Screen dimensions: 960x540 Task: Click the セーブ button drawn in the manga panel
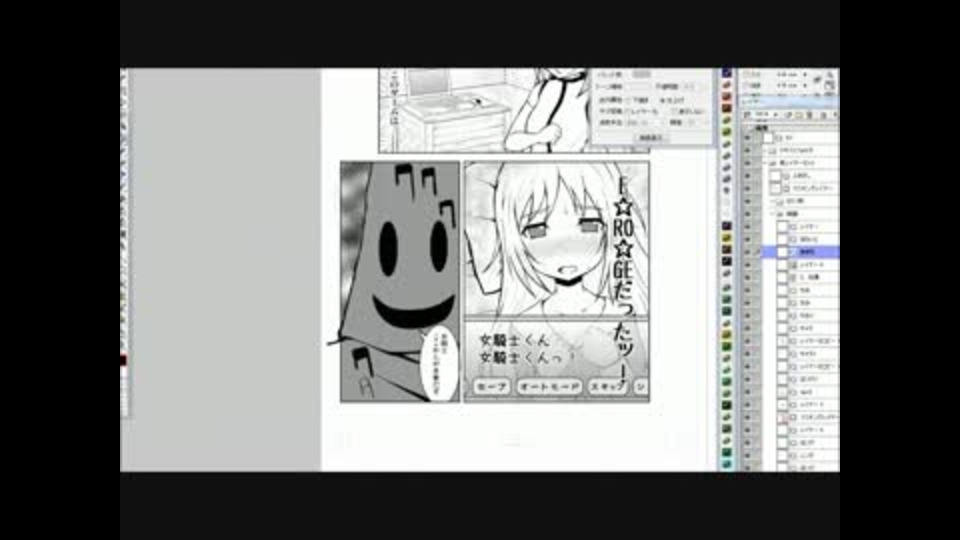point(492,387)
